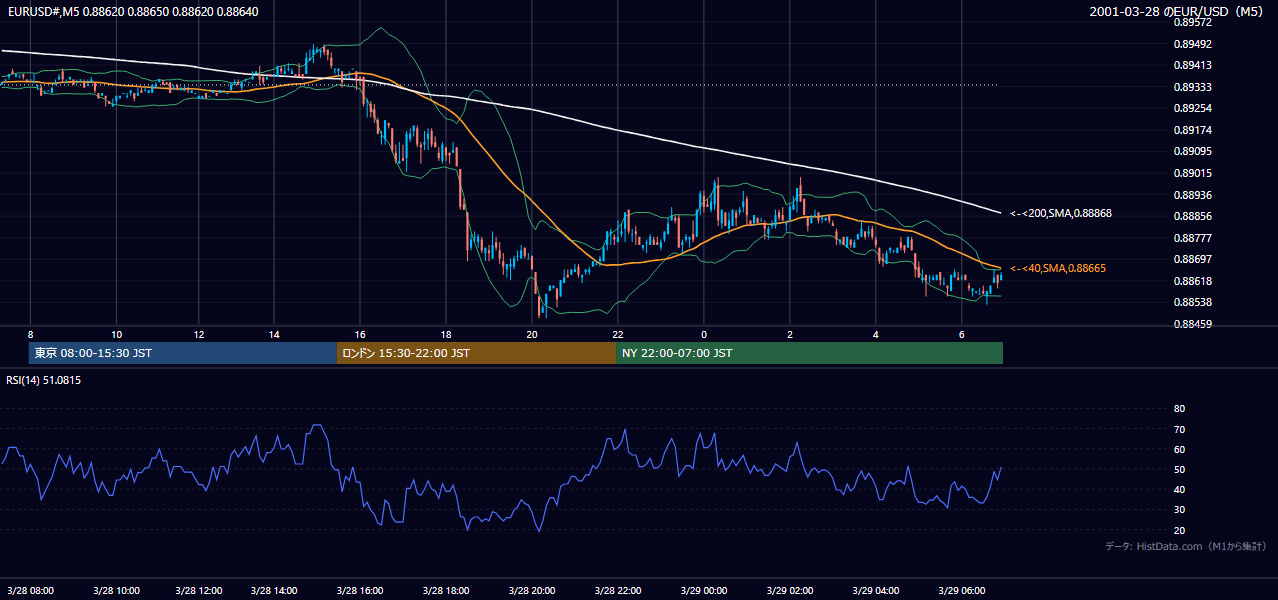Screen dimensions: 1278x600
Task: Click the 3/29 04:00 time axis label
Action: [875, 591]
